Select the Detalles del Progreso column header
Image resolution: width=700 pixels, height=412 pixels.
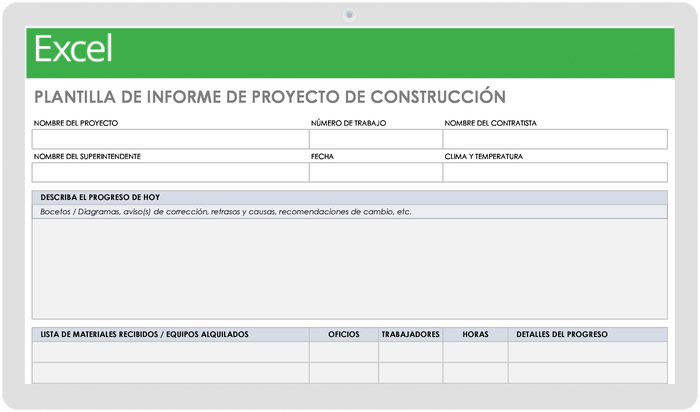(587, 334)
